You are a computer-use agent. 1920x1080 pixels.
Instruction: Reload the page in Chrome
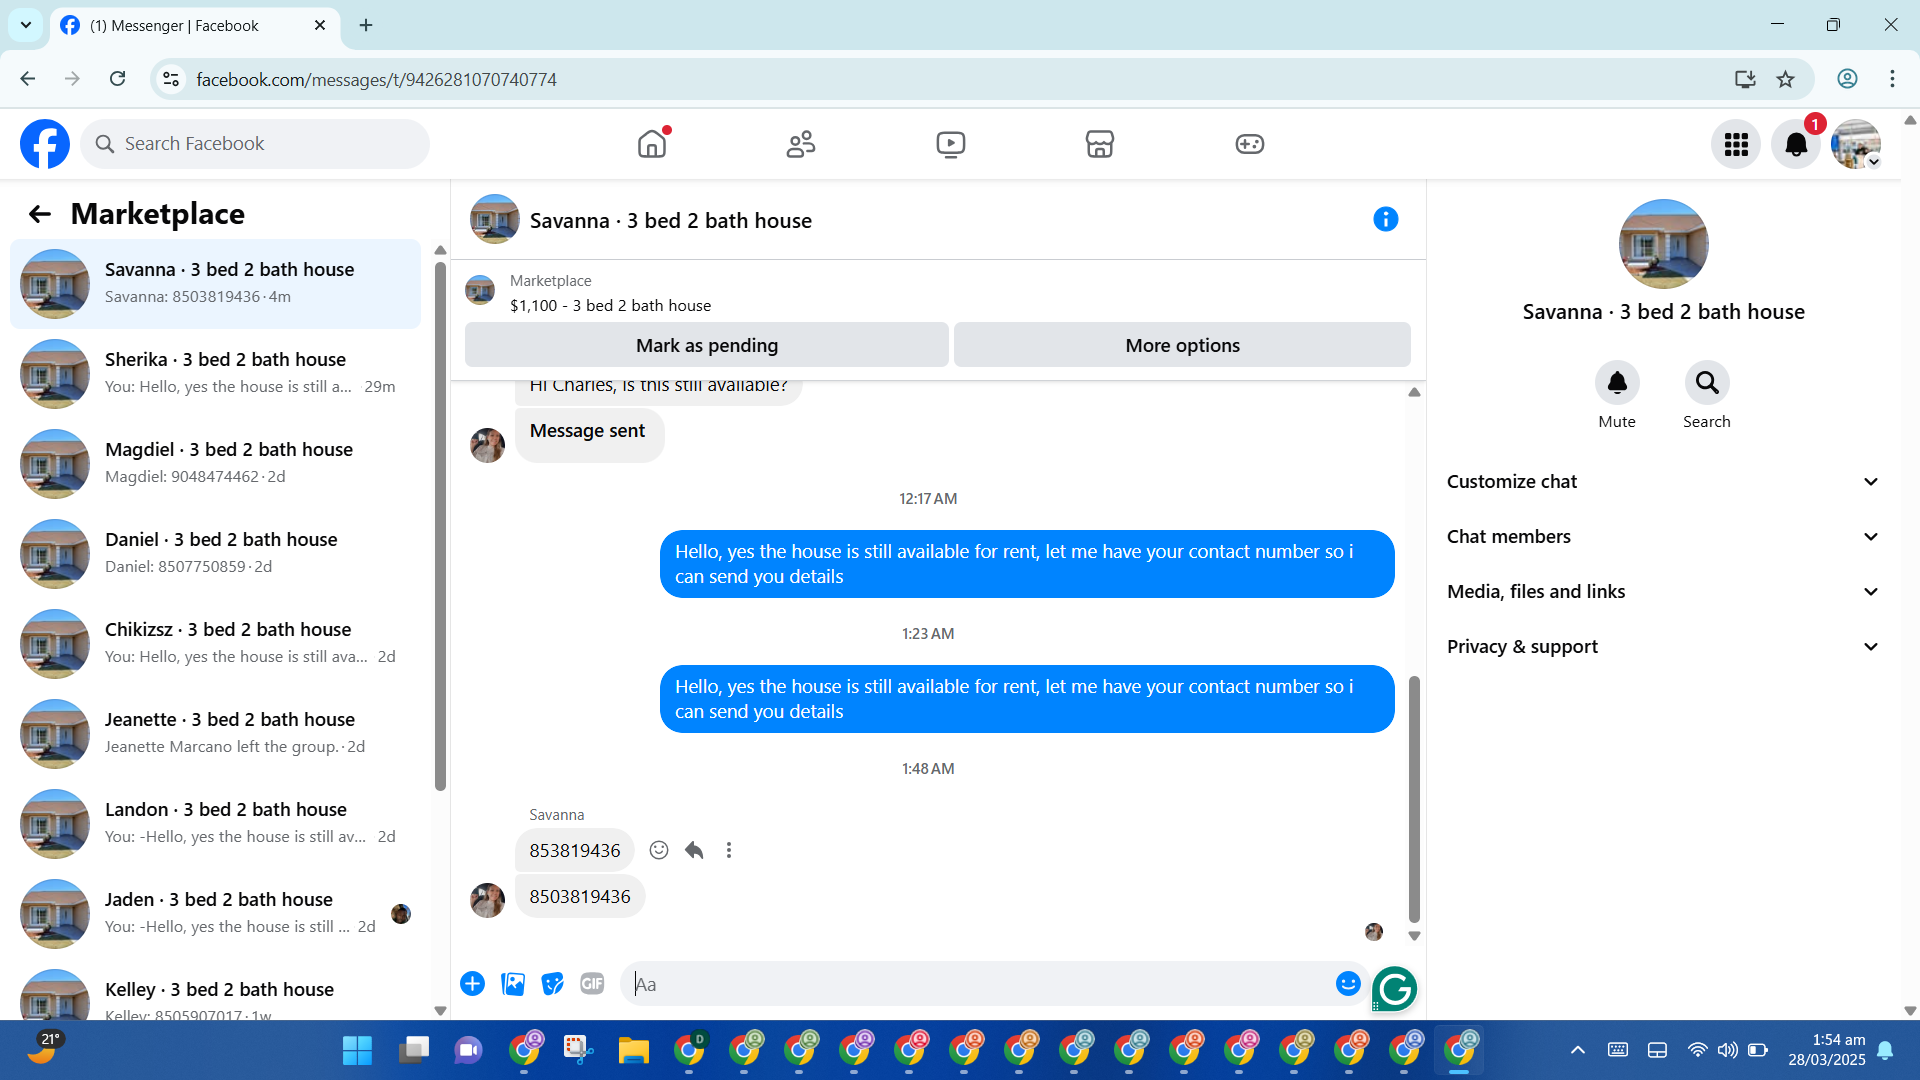point(117,79)
